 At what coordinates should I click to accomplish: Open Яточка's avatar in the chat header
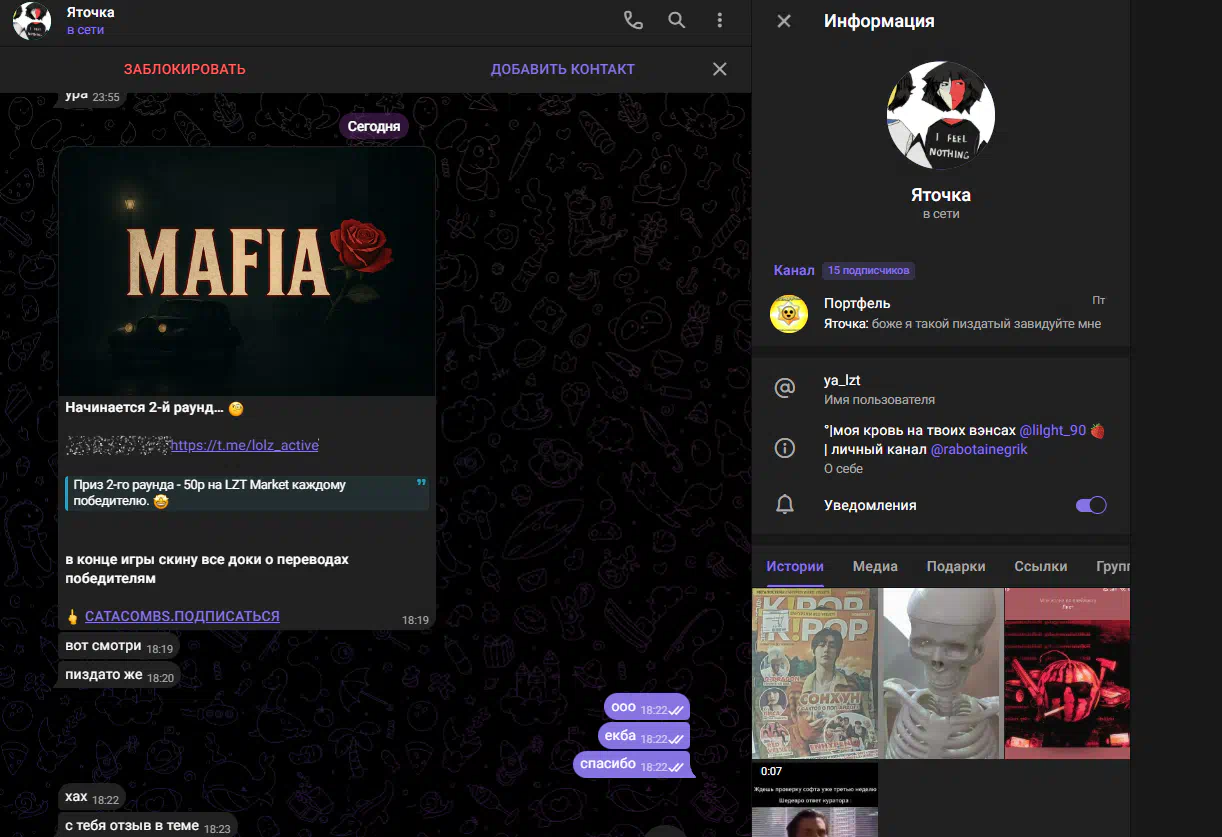tap(32, 20)
